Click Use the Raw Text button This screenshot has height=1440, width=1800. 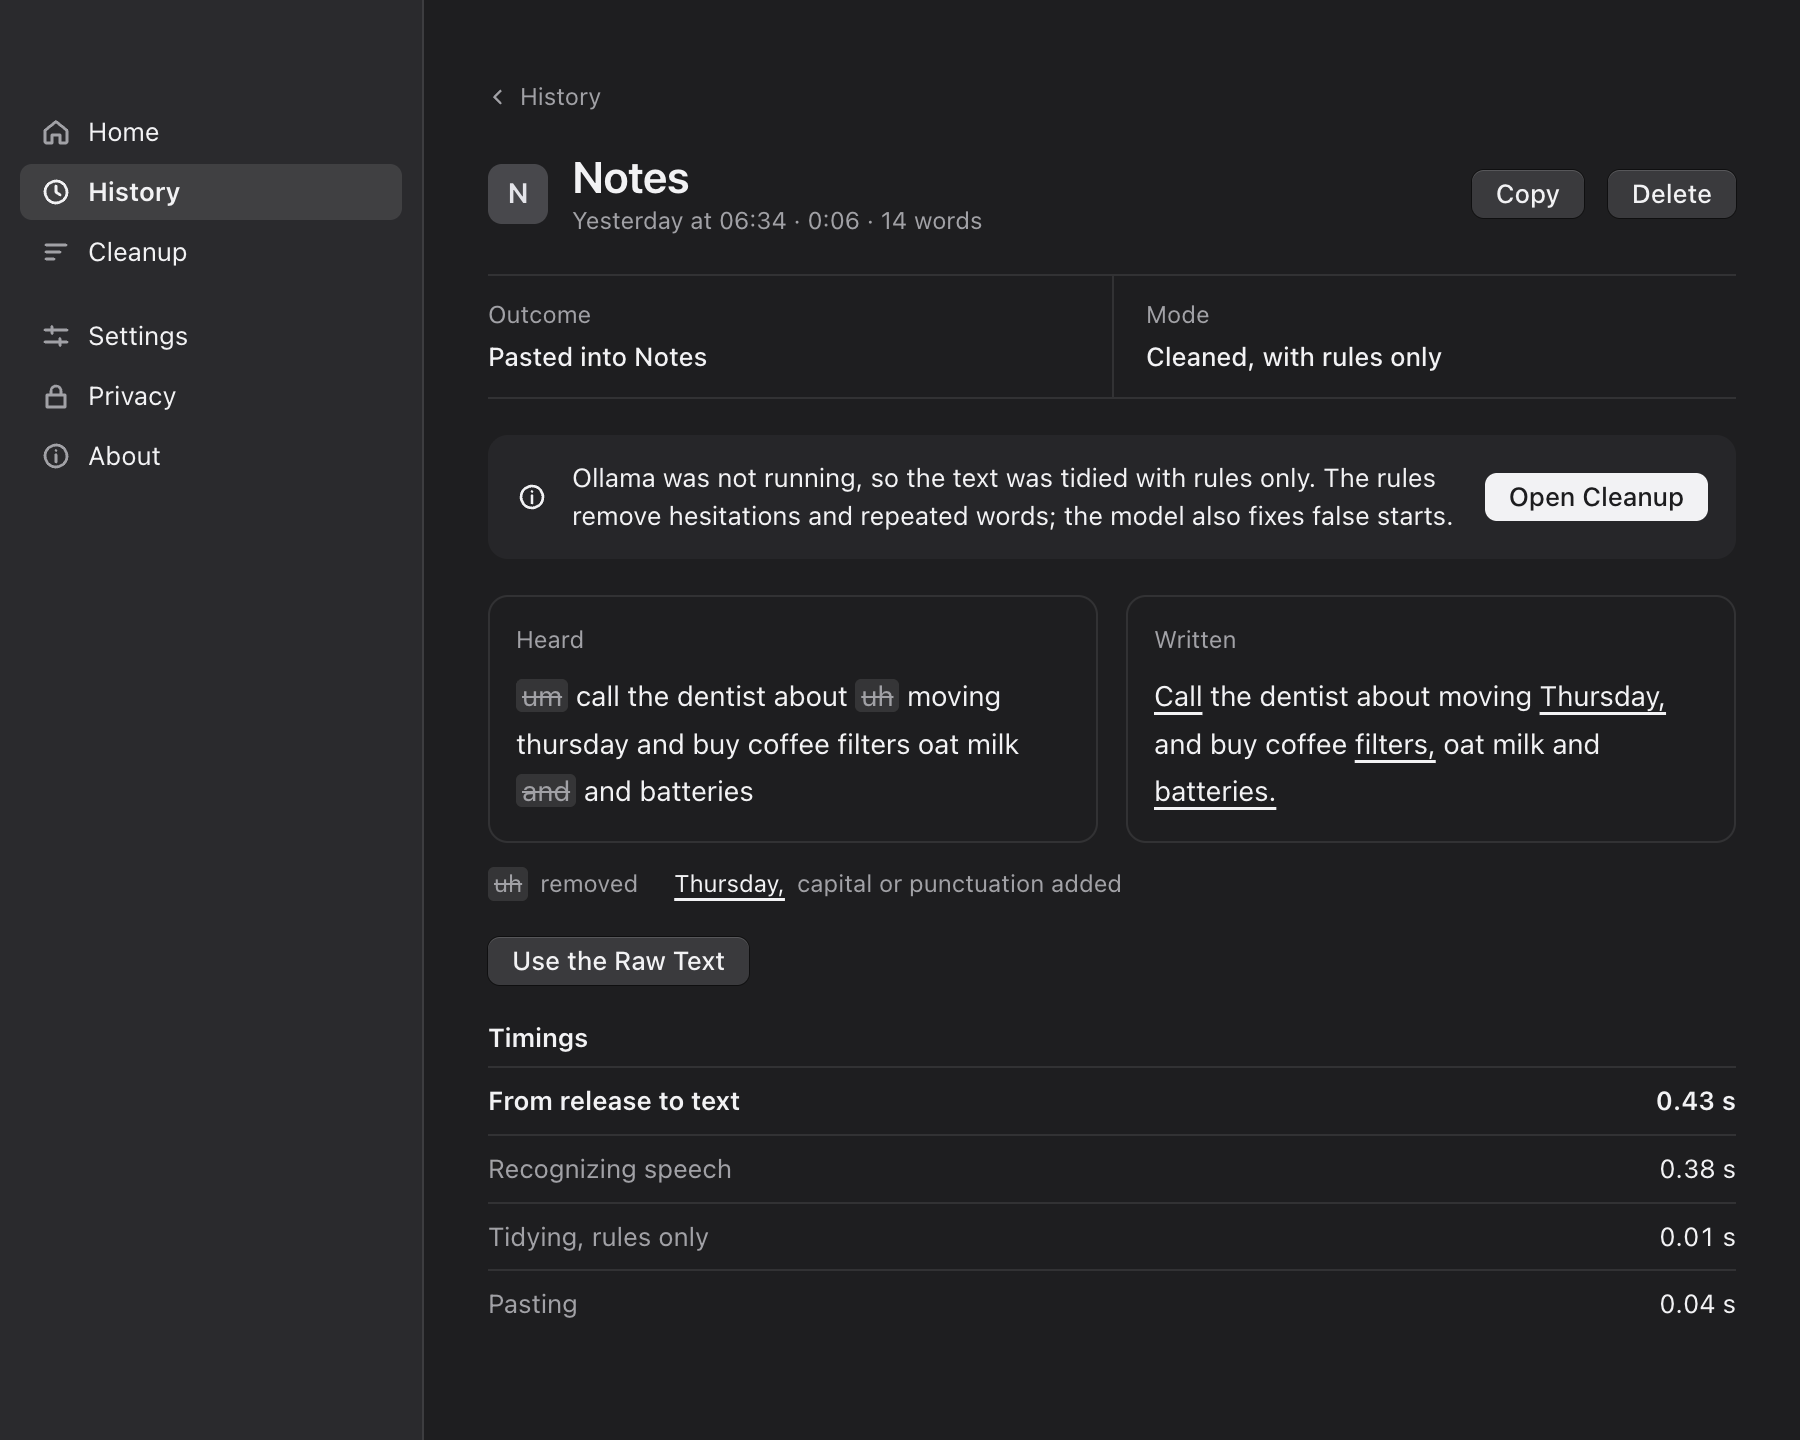tap(618, 961)
